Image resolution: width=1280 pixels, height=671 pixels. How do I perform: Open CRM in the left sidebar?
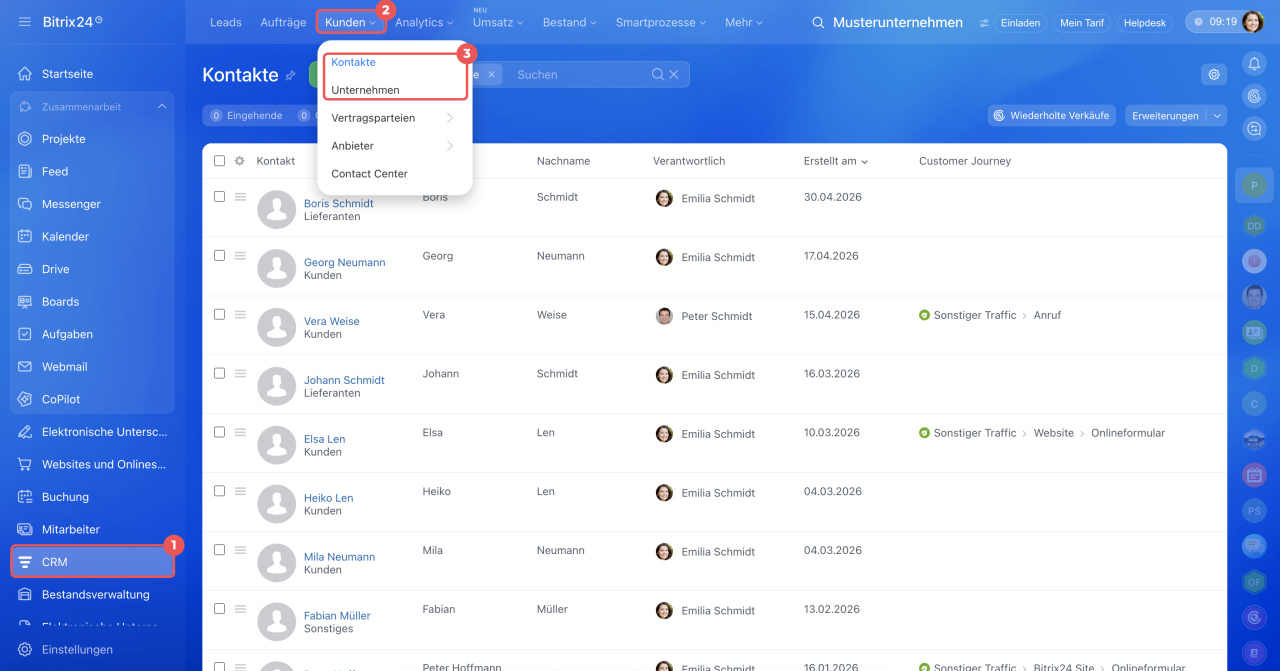(92, 562)
